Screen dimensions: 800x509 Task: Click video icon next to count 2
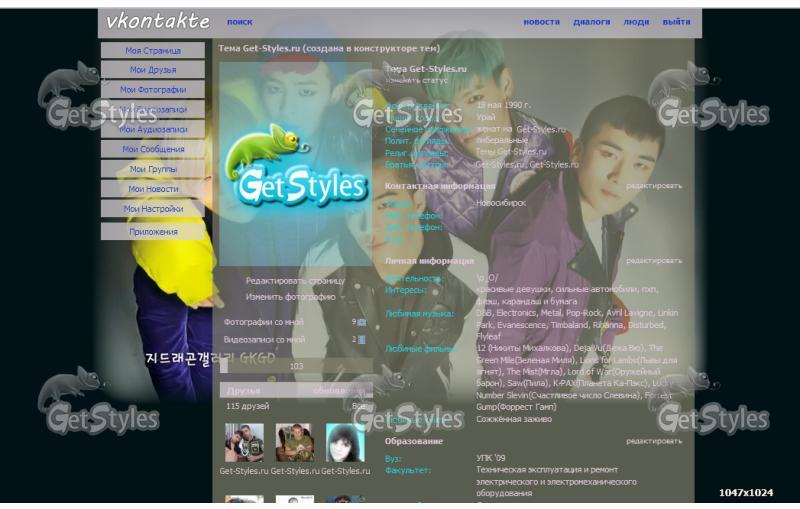(362, 340)
